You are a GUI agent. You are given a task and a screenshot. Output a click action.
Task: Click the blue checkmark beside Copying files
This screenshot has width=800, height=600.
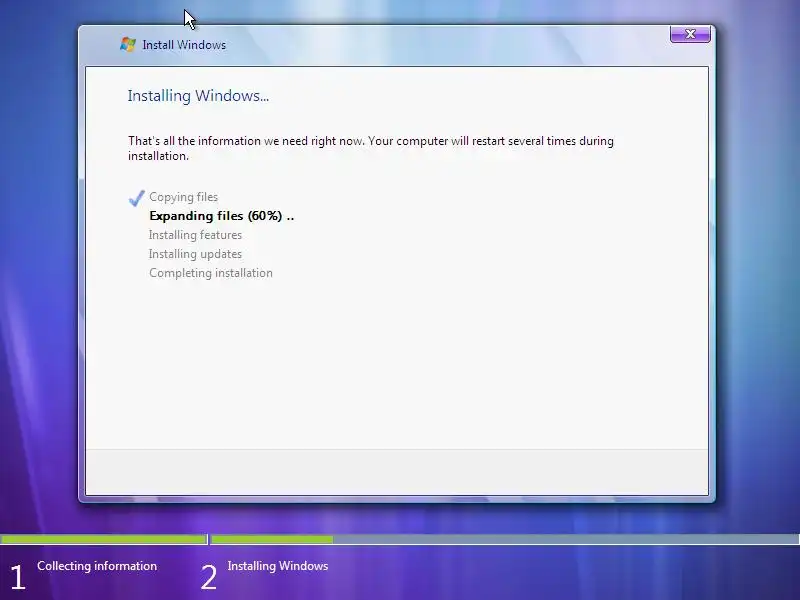[137, 197]
